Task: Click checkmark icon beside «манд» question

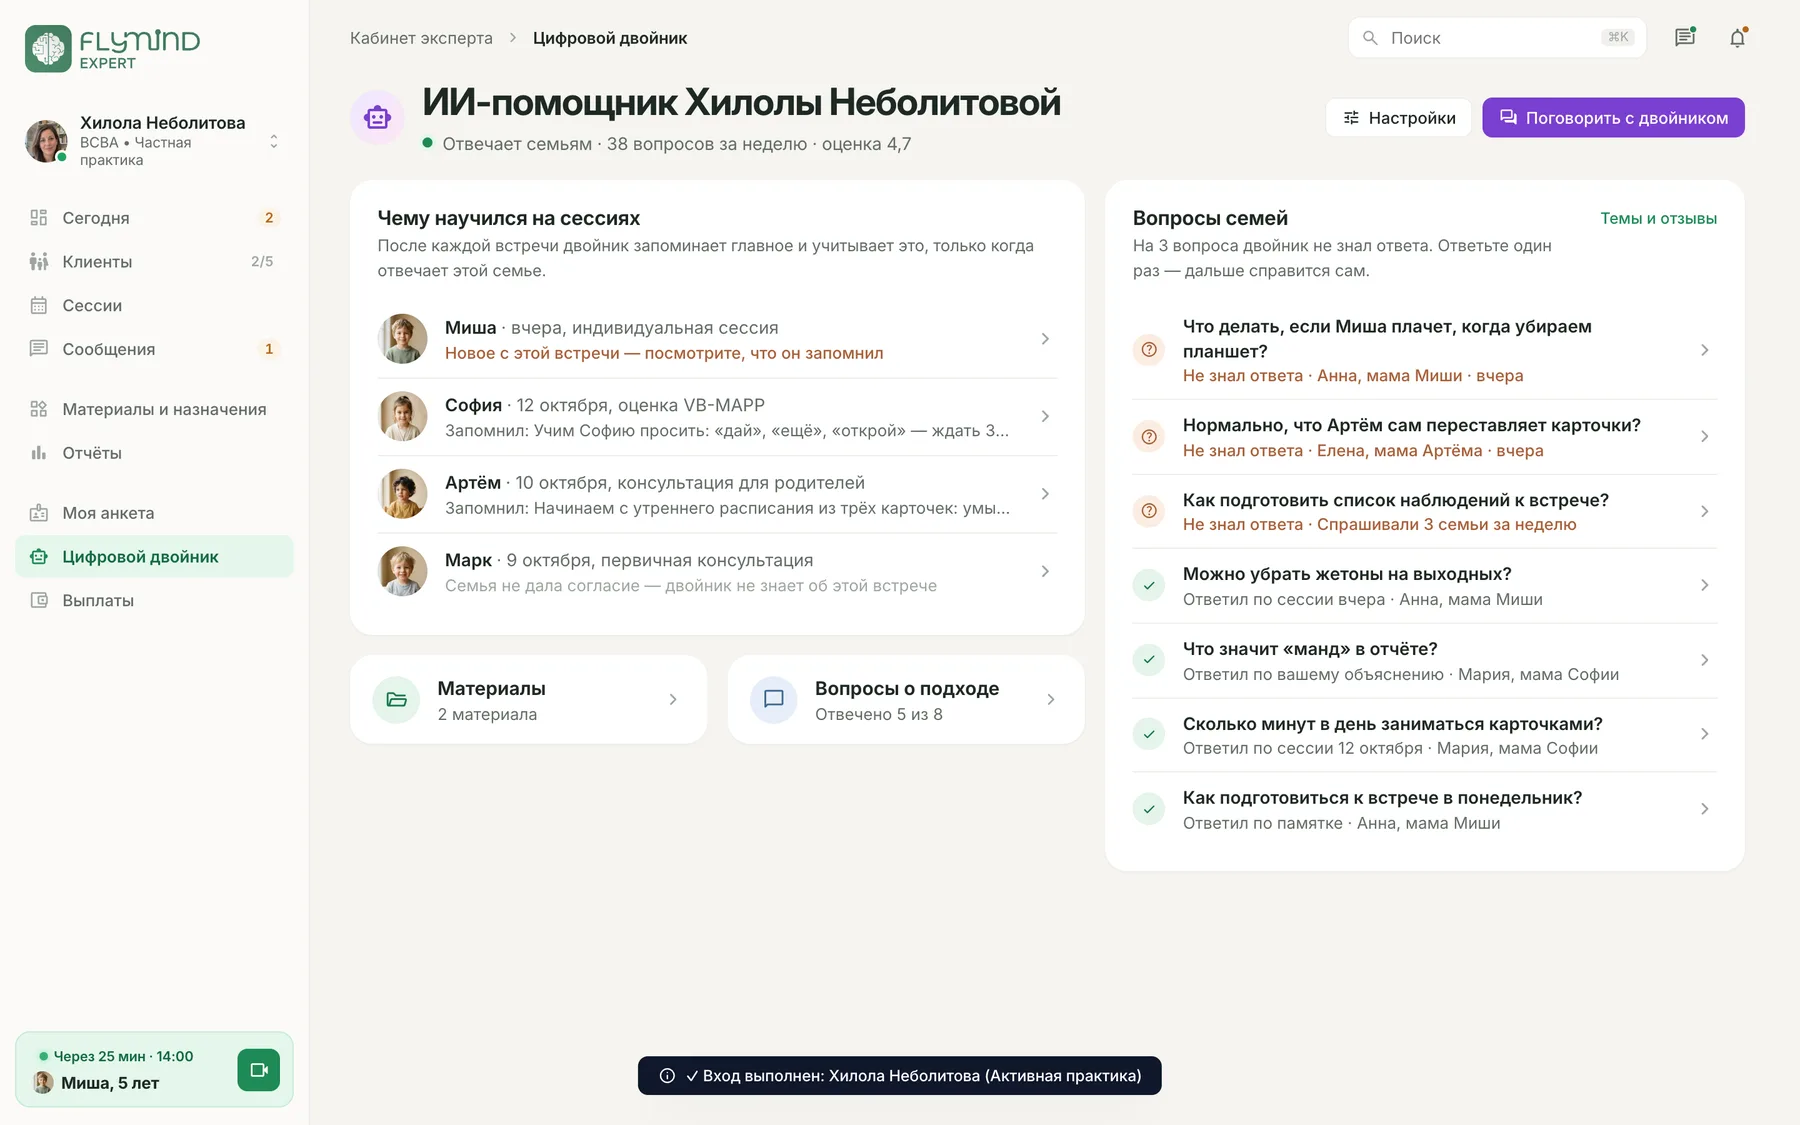Action: coord(1149,660)
